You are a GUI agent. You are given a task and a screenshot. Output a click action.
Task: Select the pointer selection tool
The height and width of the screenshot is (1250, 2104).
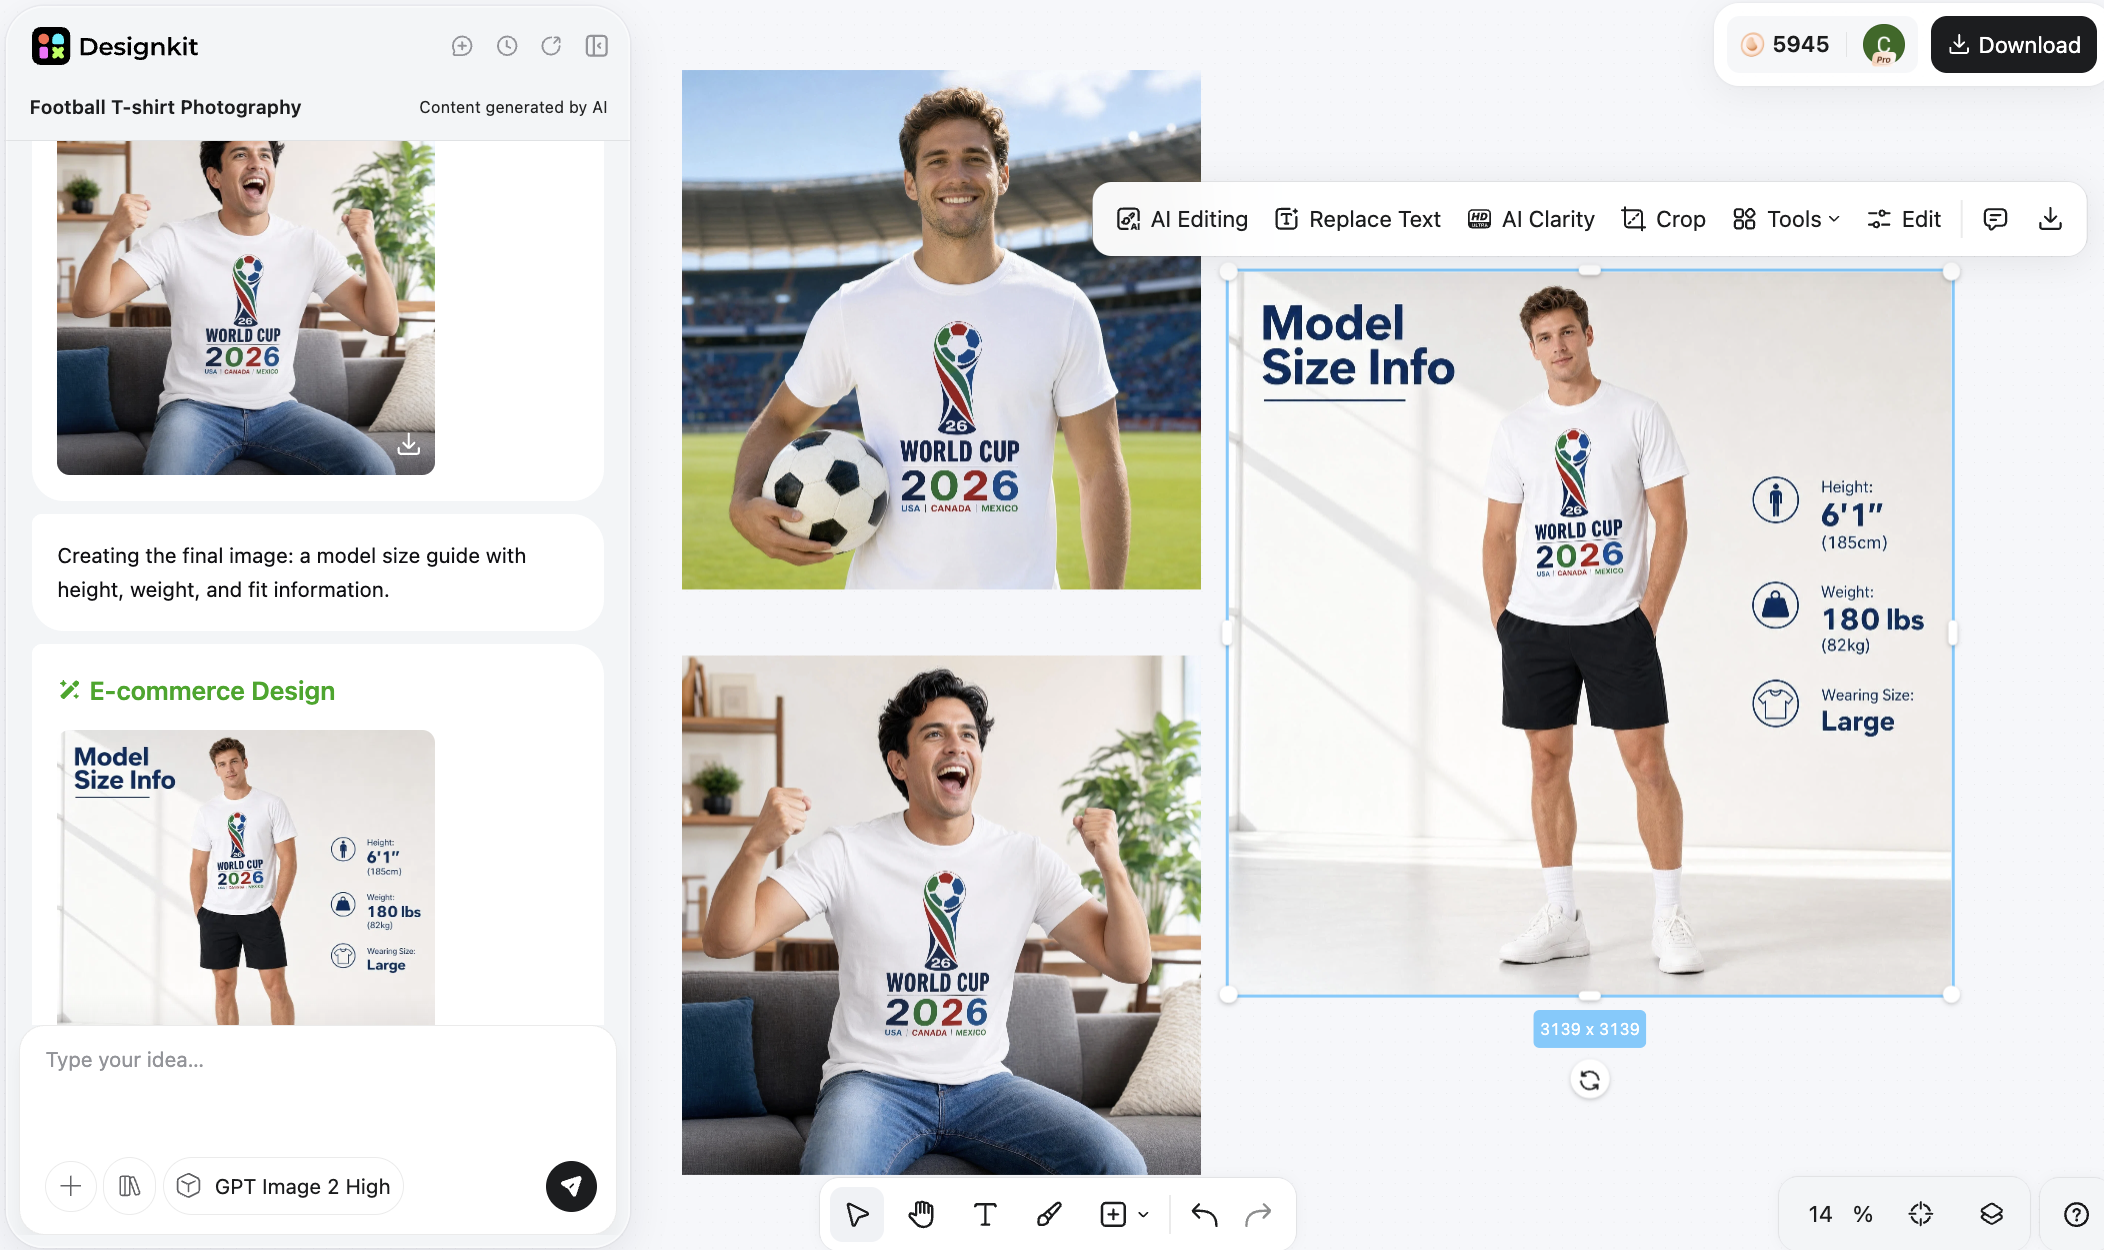[x=857, y=1214]
